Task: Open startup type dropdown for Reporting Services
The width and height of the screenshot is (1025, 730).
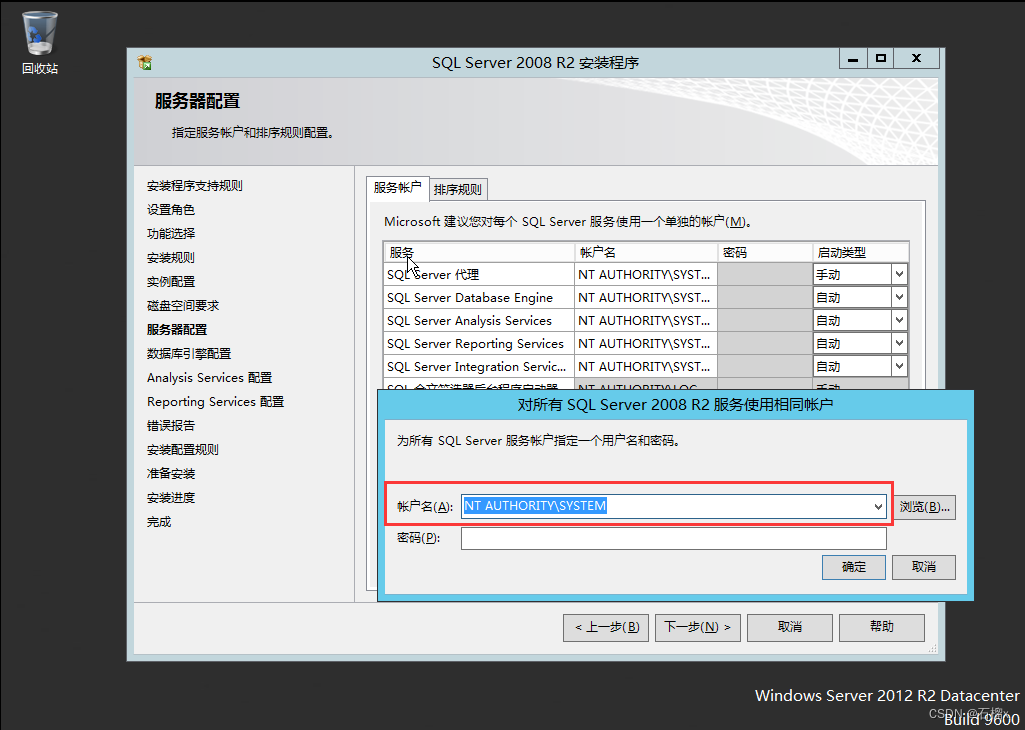Action: click(x=899, y=343)
